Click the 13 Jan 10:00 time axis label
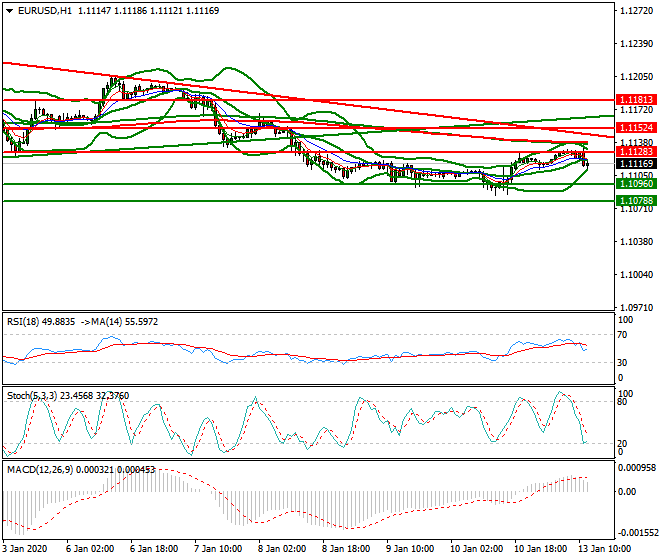This screenshot has height=560, width=660. coord(604,549)
